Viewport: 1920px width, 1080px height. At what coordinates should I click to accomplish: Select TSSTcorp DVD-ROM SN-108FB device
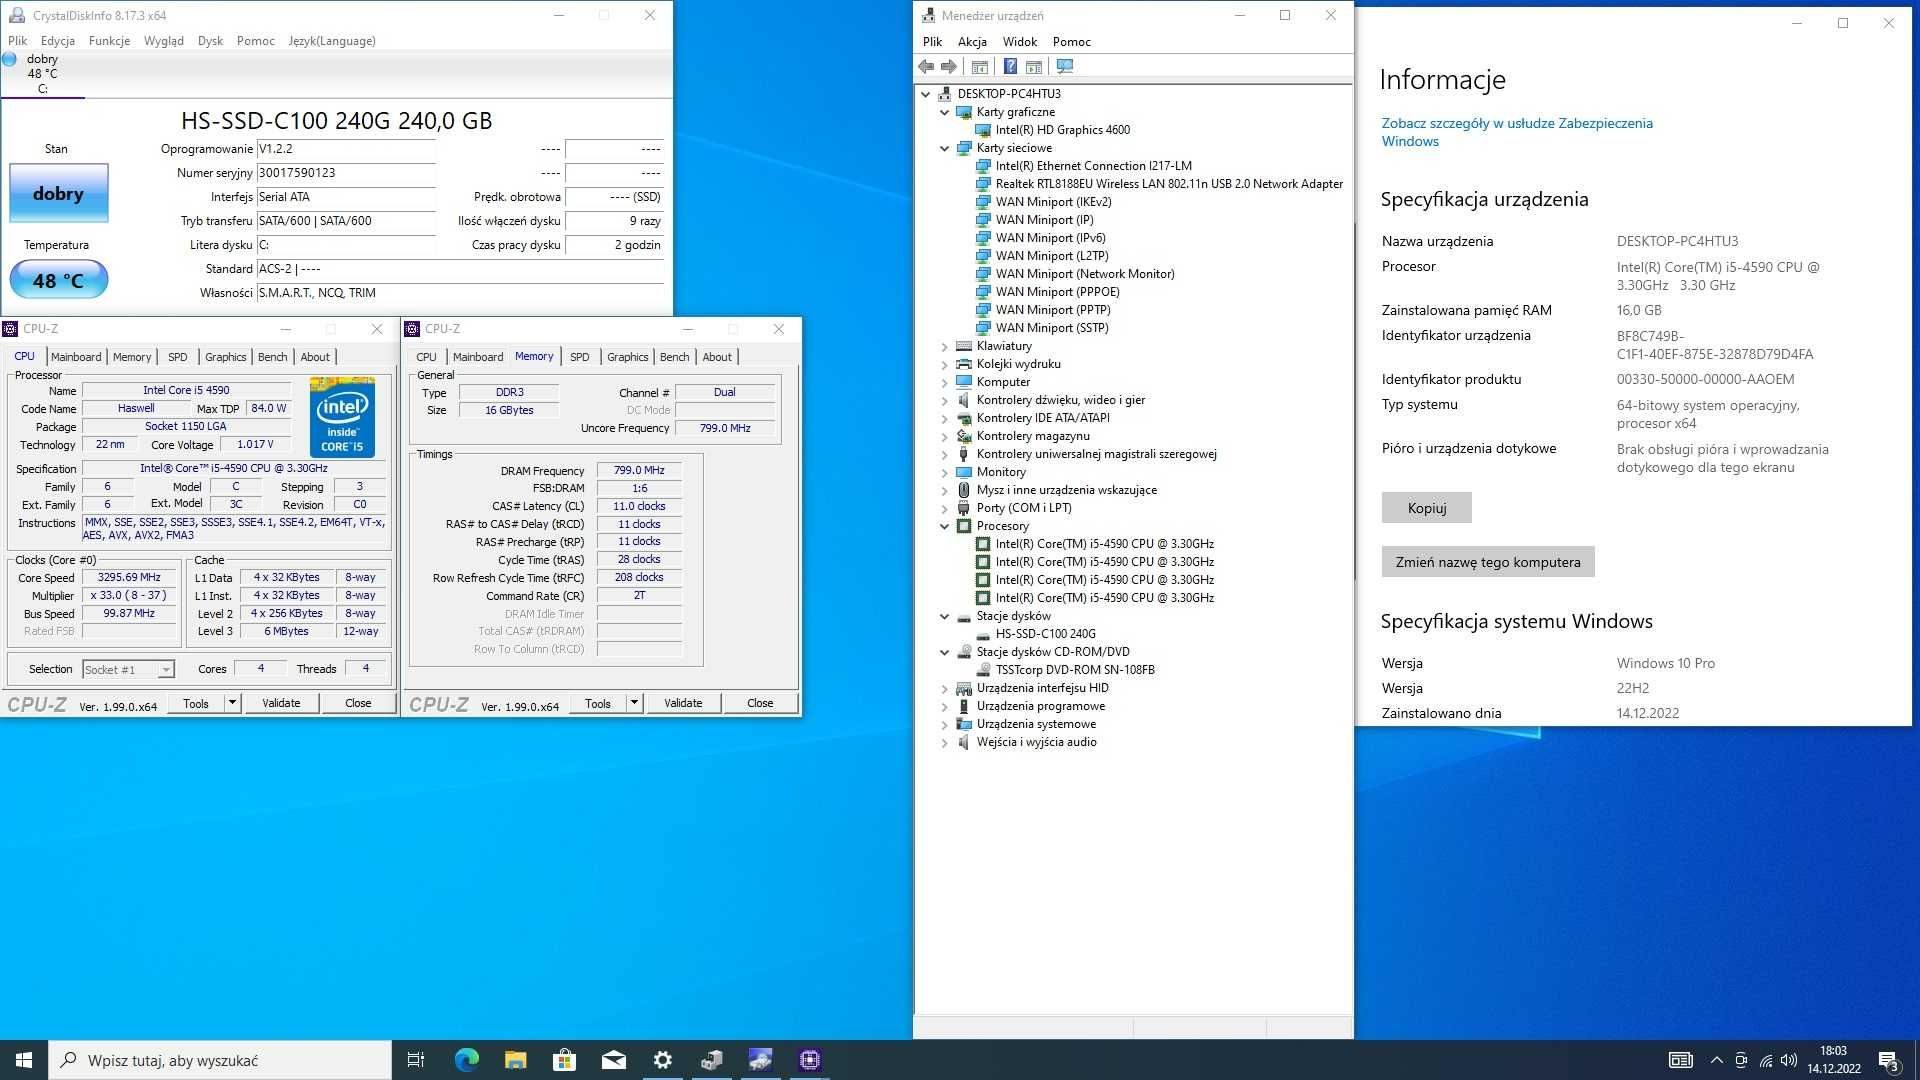pos(1074,670)
